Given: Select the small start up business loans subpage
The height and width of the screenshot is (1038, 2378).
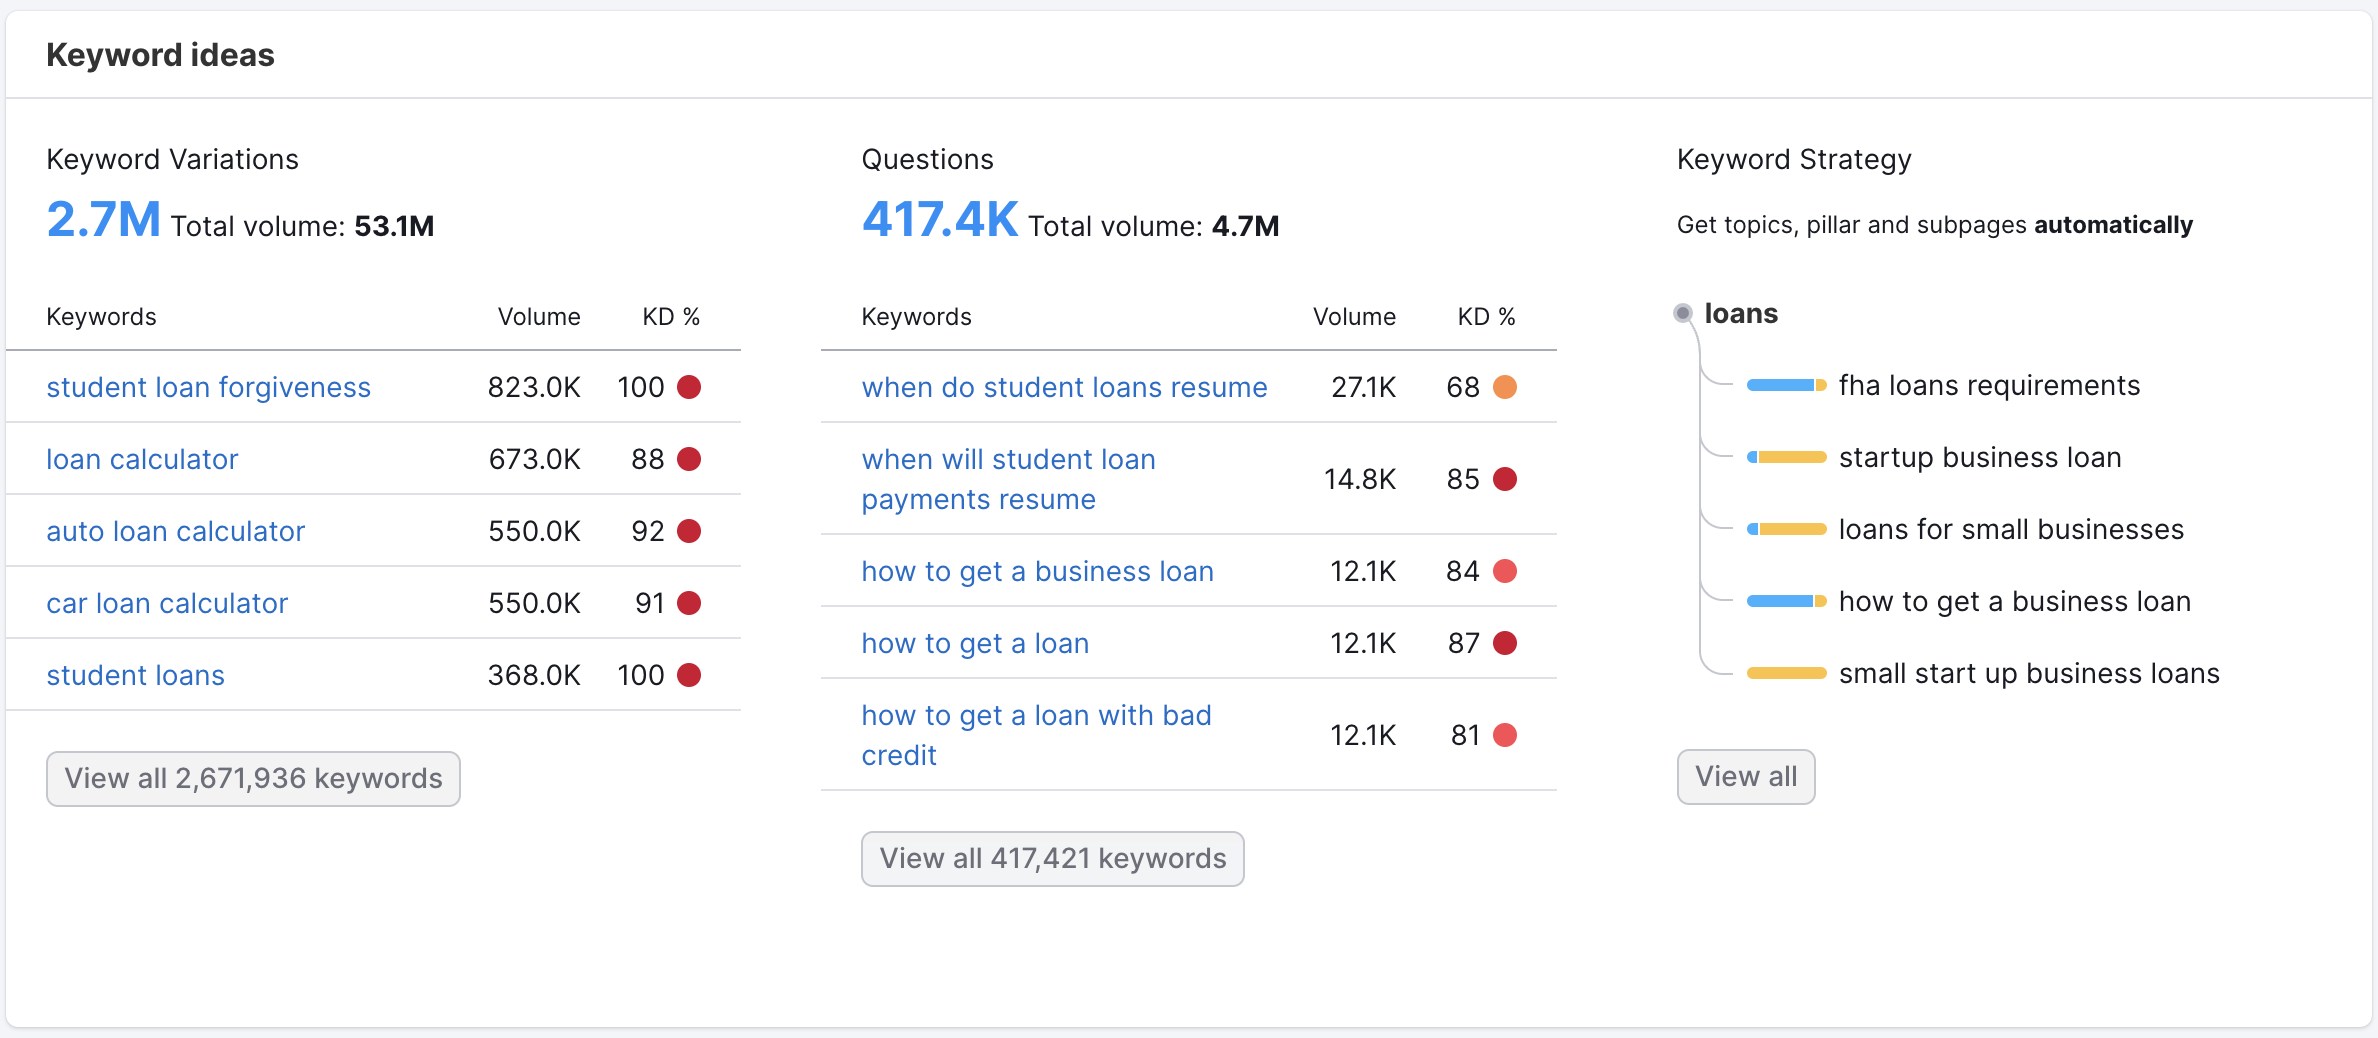Looking at the screenshot, I should coord(2029,673).
